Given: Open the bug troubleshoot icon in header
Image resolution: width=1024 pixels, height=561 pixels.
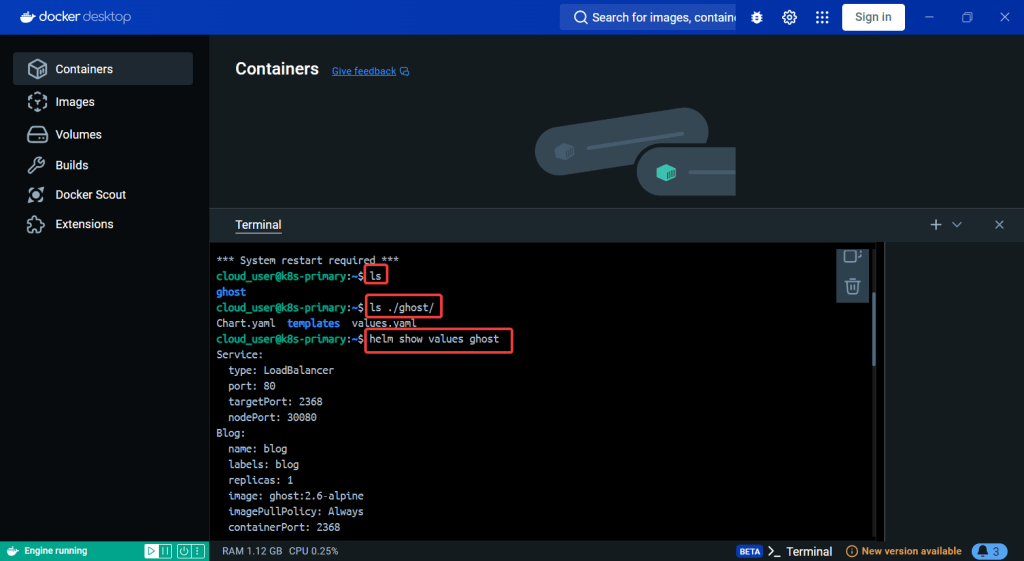Looking at the screenshot, I should tap(757, 17).
